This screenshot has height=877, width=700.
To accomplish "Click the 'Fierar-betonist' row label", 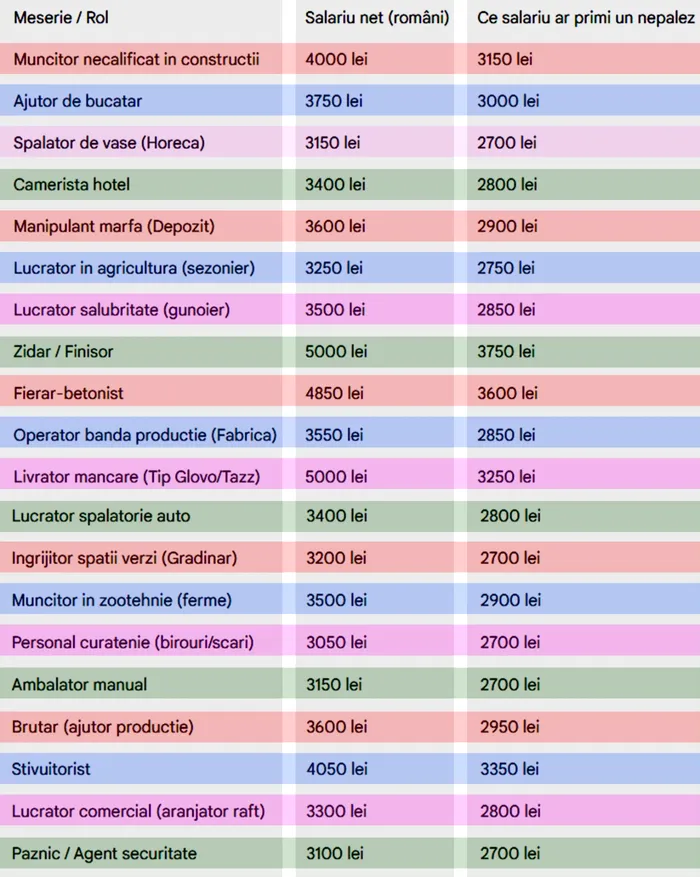I will point(69,393).
